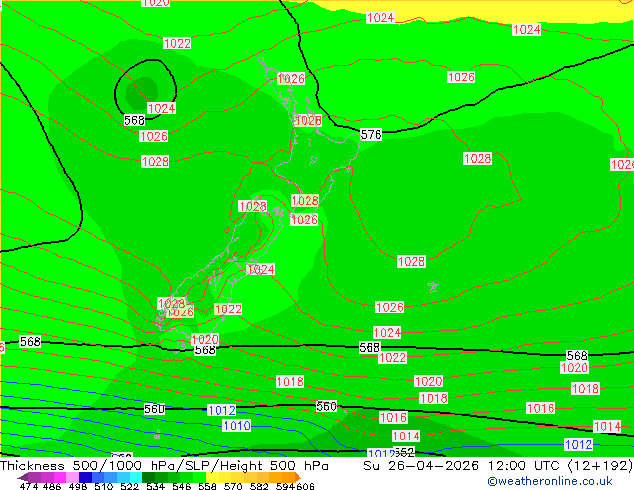Viewport: 634px width, 490px height.
Task: Select the yellow swatch right of 558 in legend
Action: pyautogui.click(x=212, y=477)
